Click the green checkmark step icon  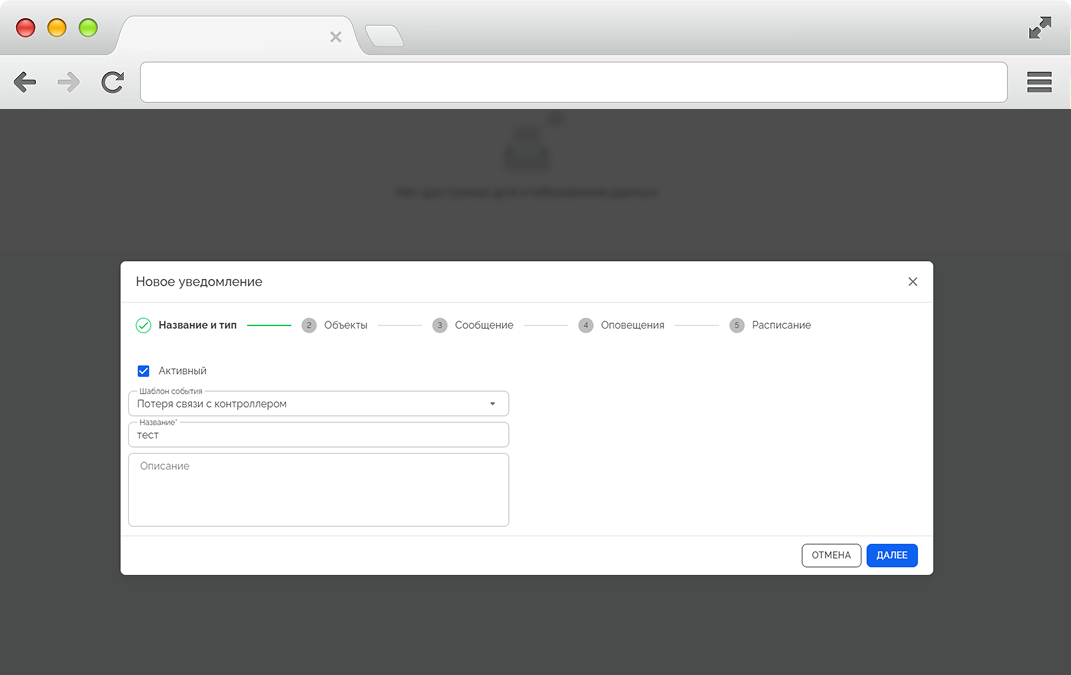tap(143, 325)
